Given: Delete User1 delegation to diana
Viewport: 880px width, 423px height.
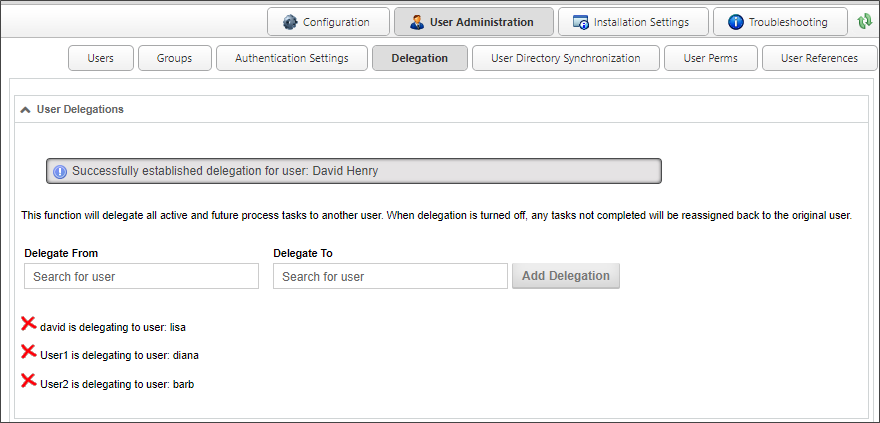Looking at the screenshot, I should [x=28, y=352].
